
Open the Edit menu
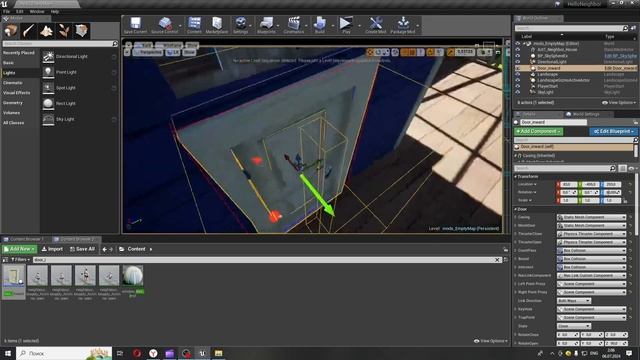pos(19,11)
